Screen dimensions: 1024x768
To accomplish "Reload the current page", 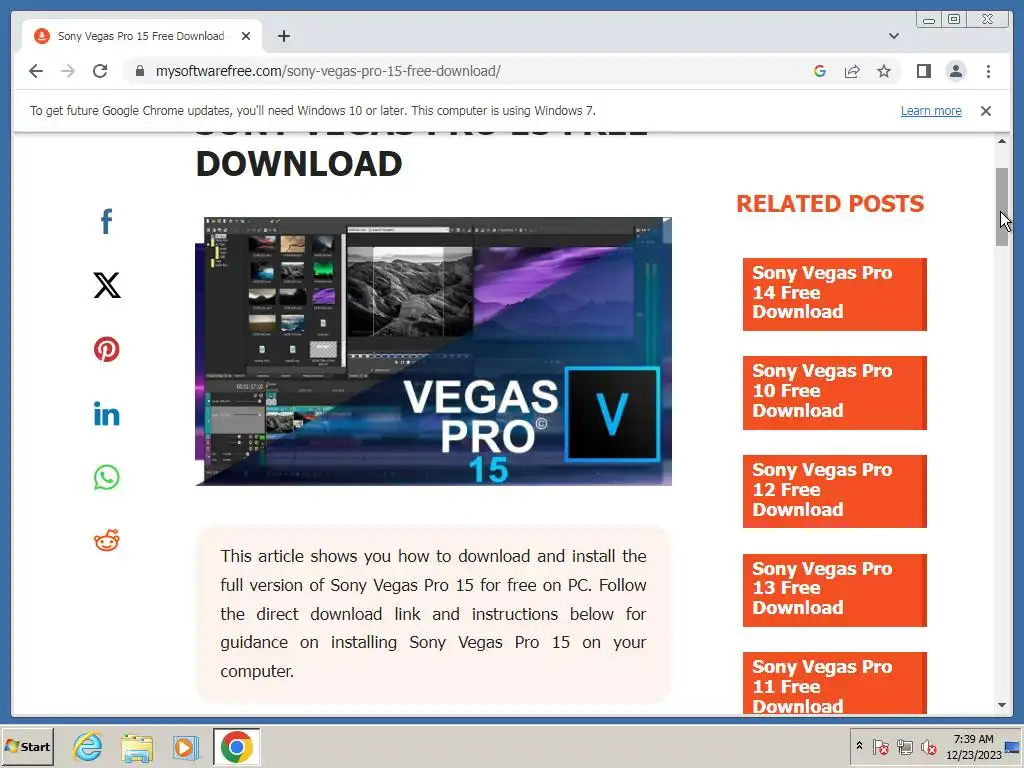I will click(x=100, y=71).
